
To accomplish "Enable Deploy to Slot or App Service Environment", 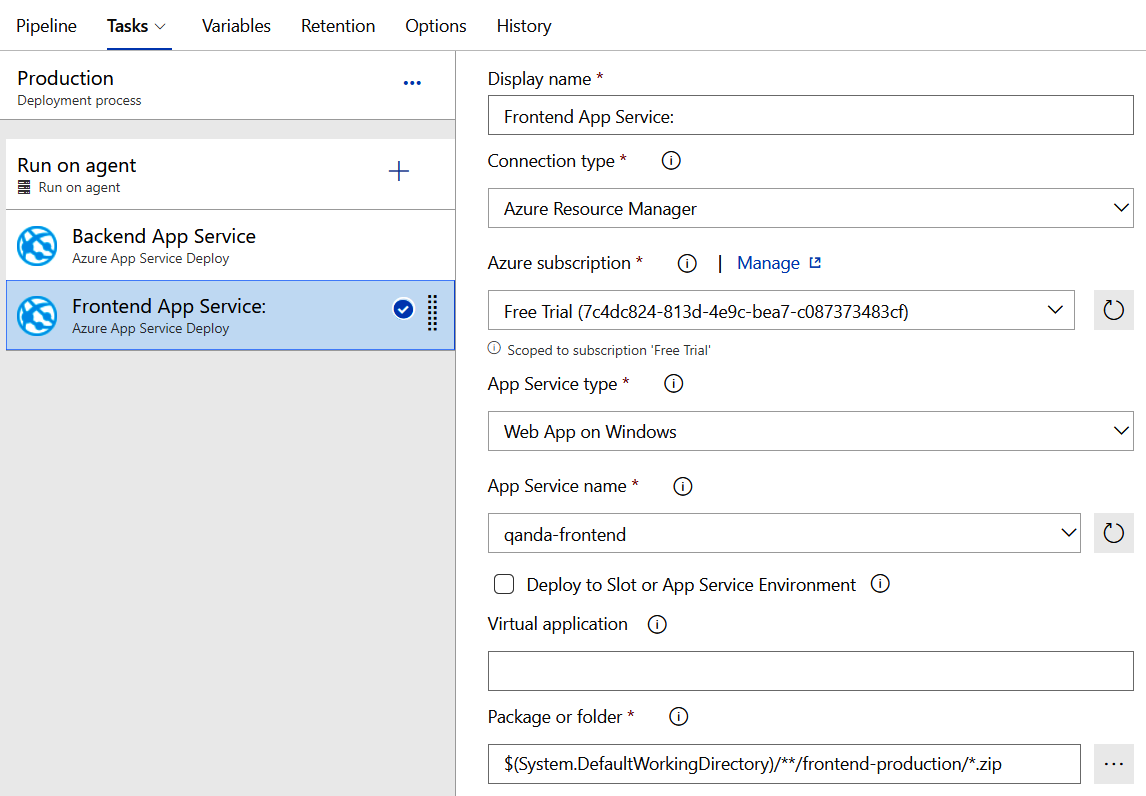I will pyautogui.click(x=505, y=584).
